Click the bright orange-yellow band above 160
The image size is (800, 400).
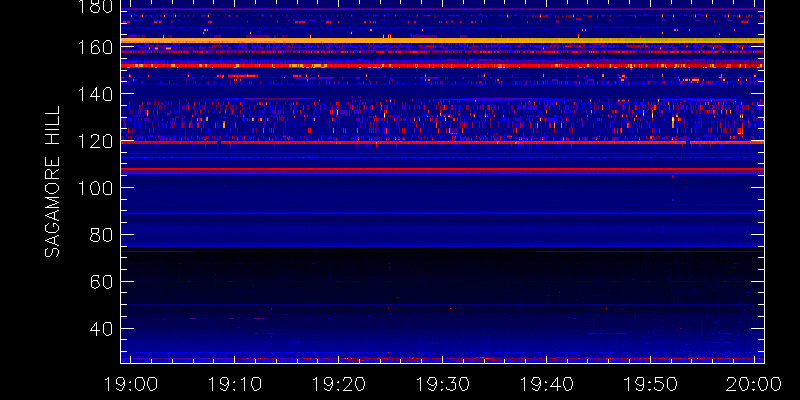click(x=442, y=40)
